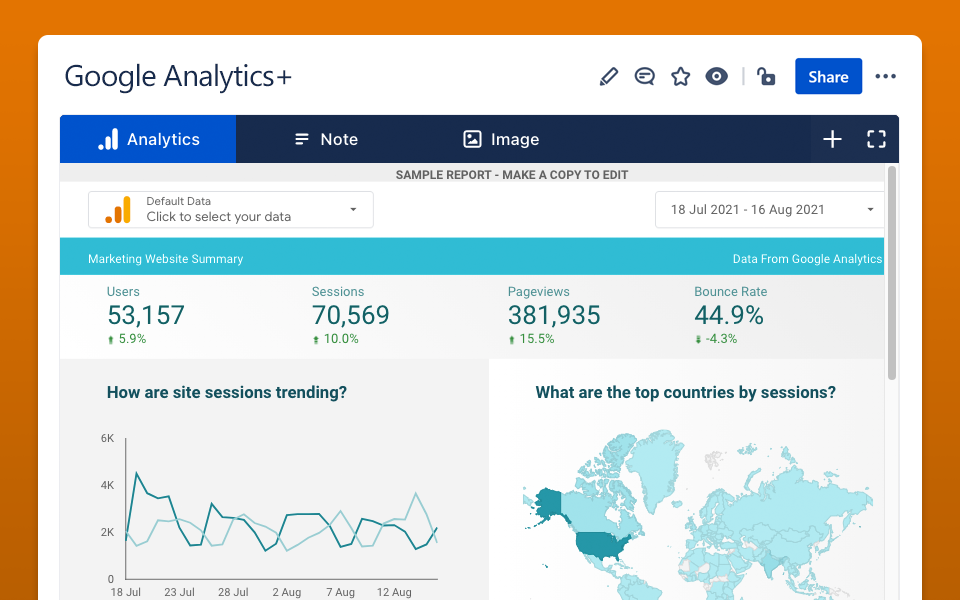Click 'What are the top countries by sessions?'
The width and height of the screenshot is (960, 600).
pyautogui.click(x=686, y=392)
